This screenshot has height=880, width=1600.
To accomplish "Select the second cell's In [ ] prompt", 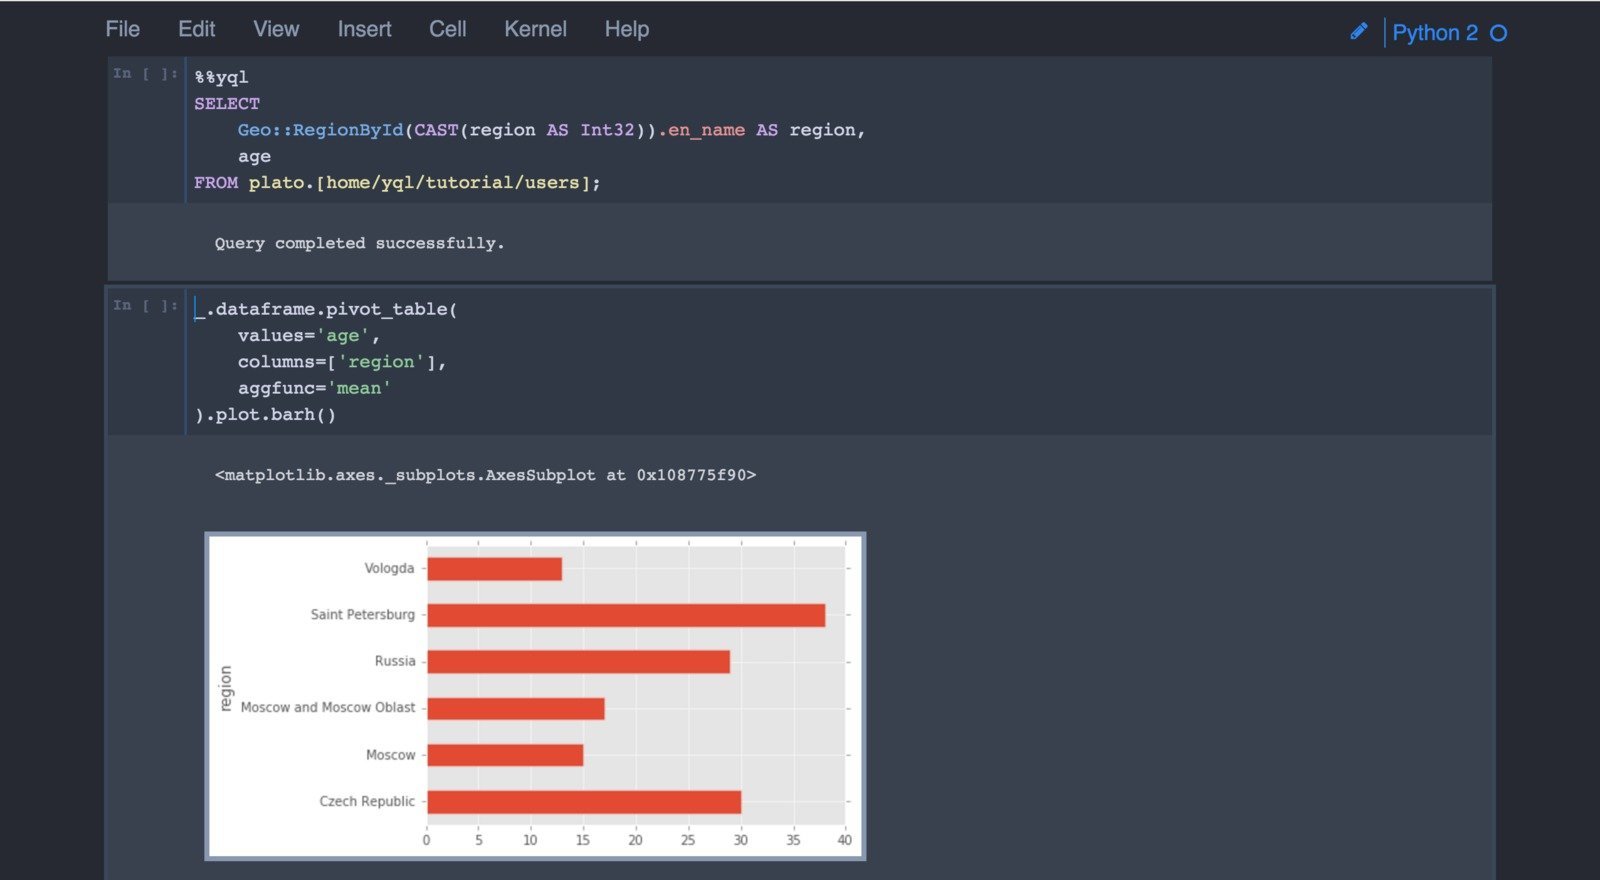I will pyautogui.click(x=146, y=305).
